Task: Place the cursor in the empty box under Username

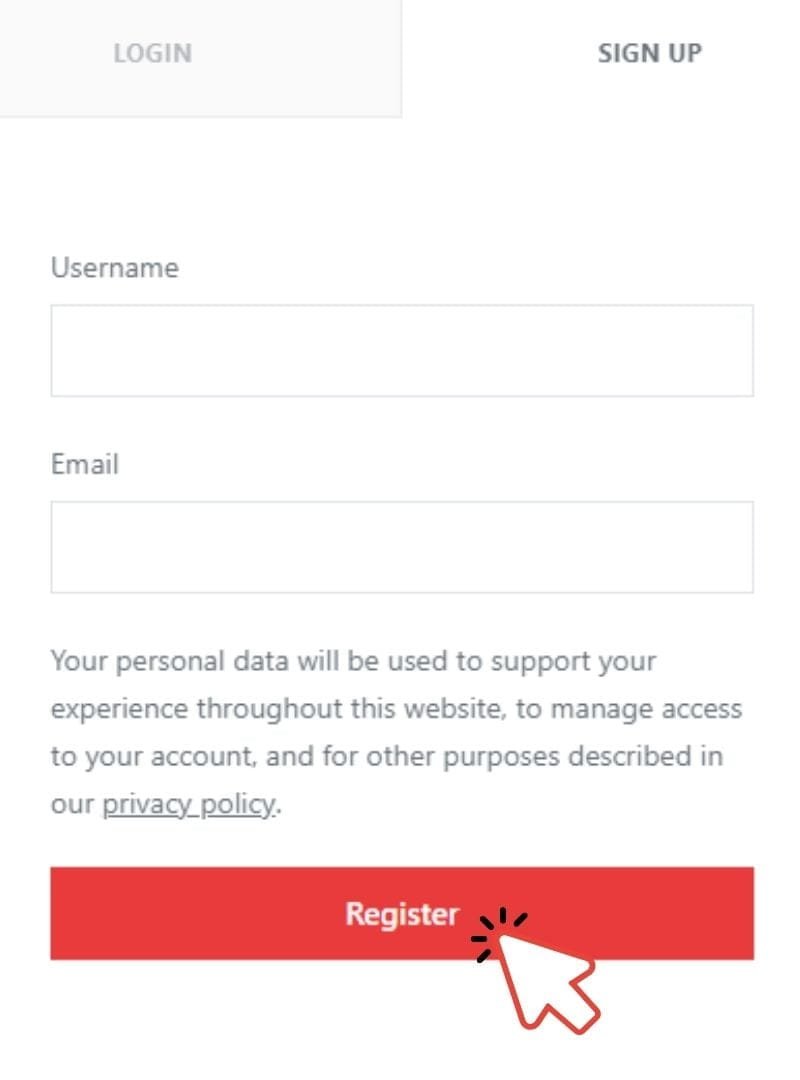Action: pos(402,351)
